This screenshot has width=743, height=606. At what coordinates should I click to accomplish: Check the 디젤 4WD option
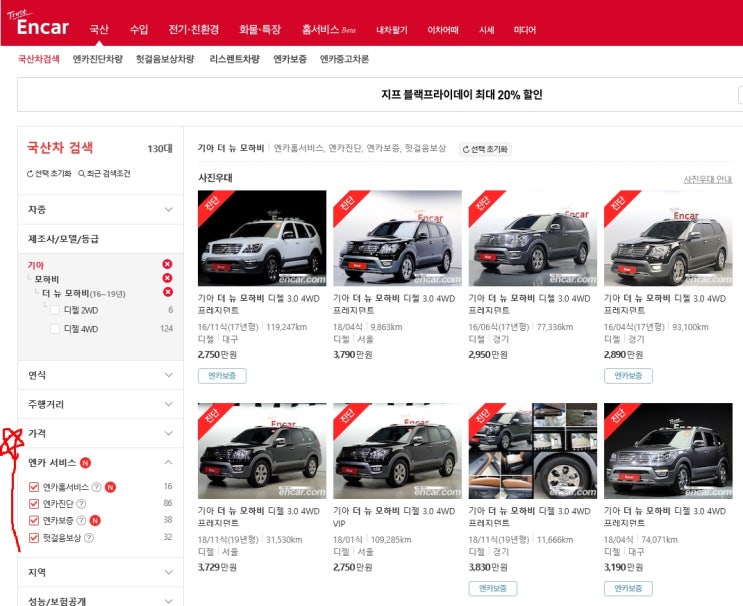(x=55, y=329)
